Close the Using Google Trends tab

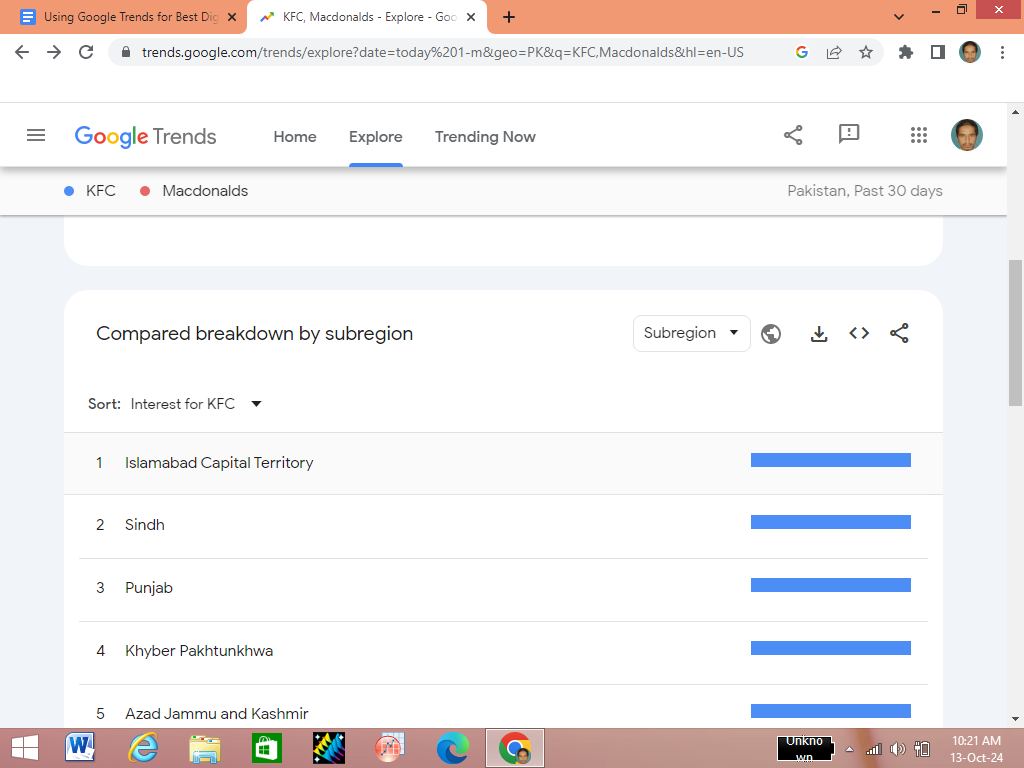[232, 17]
